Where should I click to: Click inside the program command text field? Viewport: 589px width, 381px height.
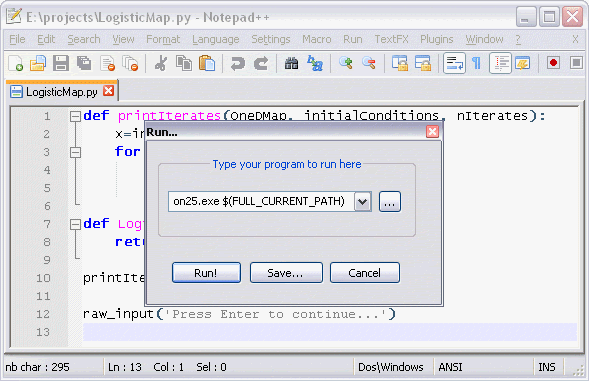(x=261, y=202)
